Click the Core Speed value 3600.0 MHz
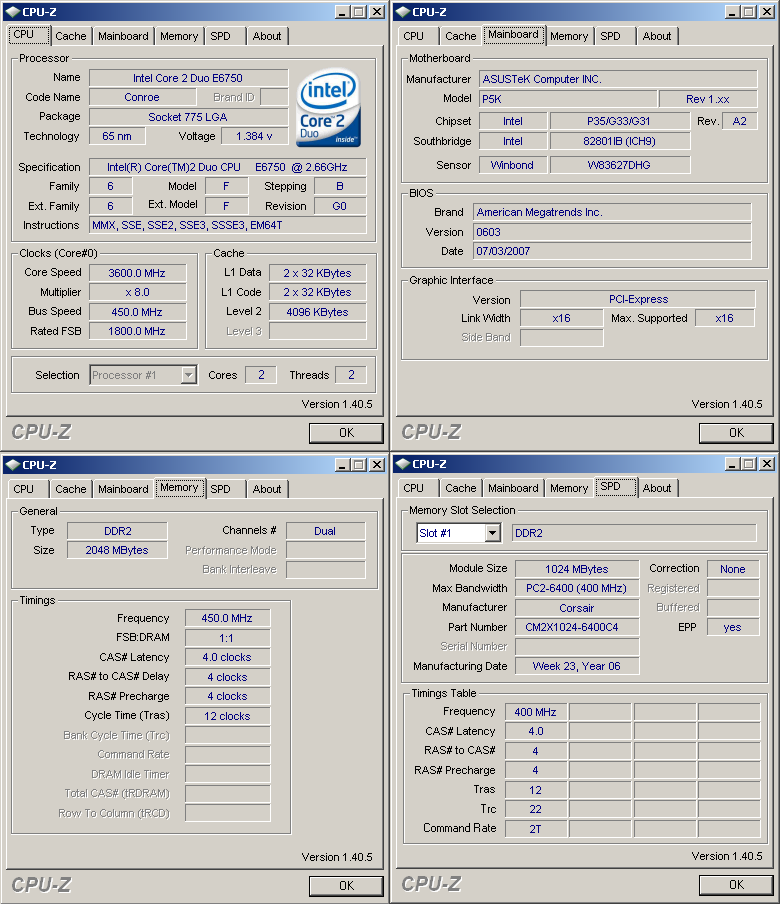The height and width of the screenshot is (904, 780). [x=137, y=273]
